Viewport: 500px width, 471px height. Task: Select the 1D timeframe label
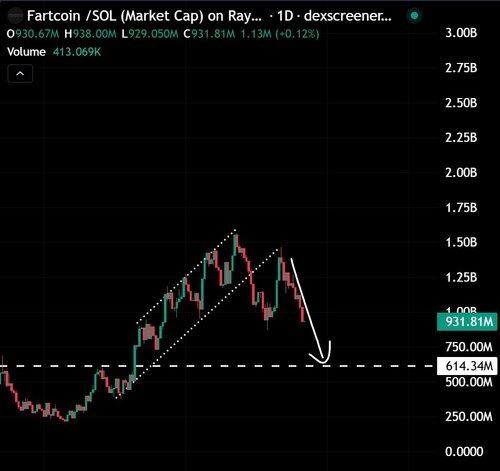(x=285, y=16)
